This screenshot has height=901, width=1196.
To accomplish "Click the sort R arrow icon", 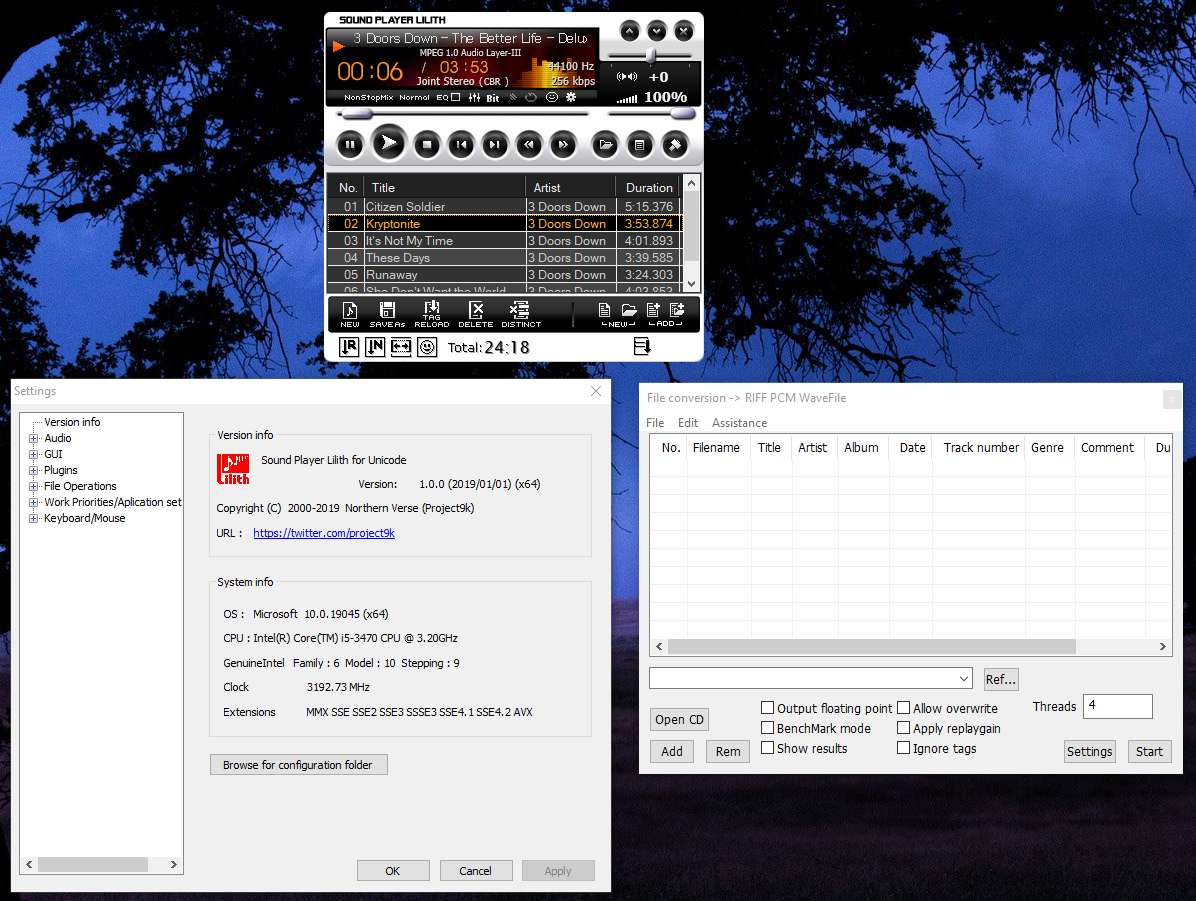I will pos(349,347).
